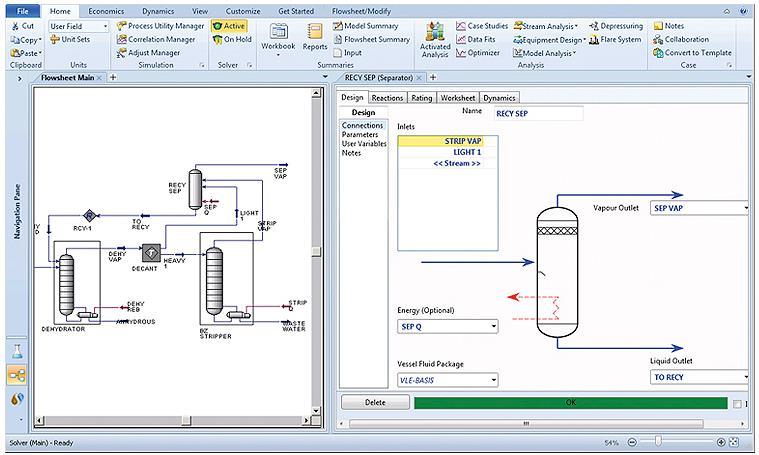Switch to Dynamics ribbon tab
Screen dimensions: 759x455
(158, 11)
